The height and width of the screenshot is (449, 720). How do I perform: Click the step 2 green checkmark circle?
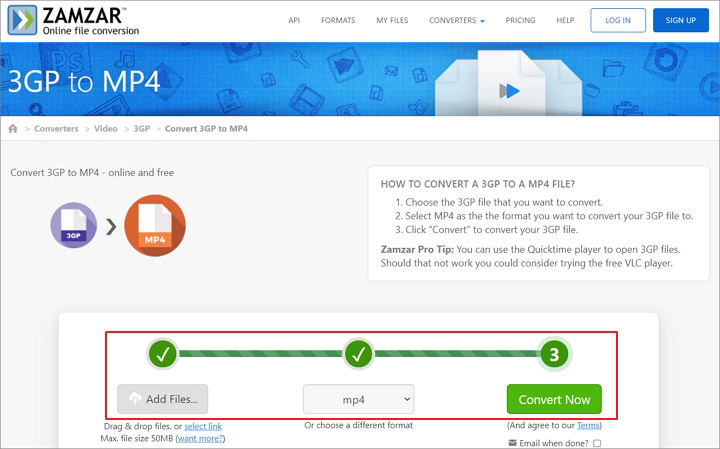(358, 354)
